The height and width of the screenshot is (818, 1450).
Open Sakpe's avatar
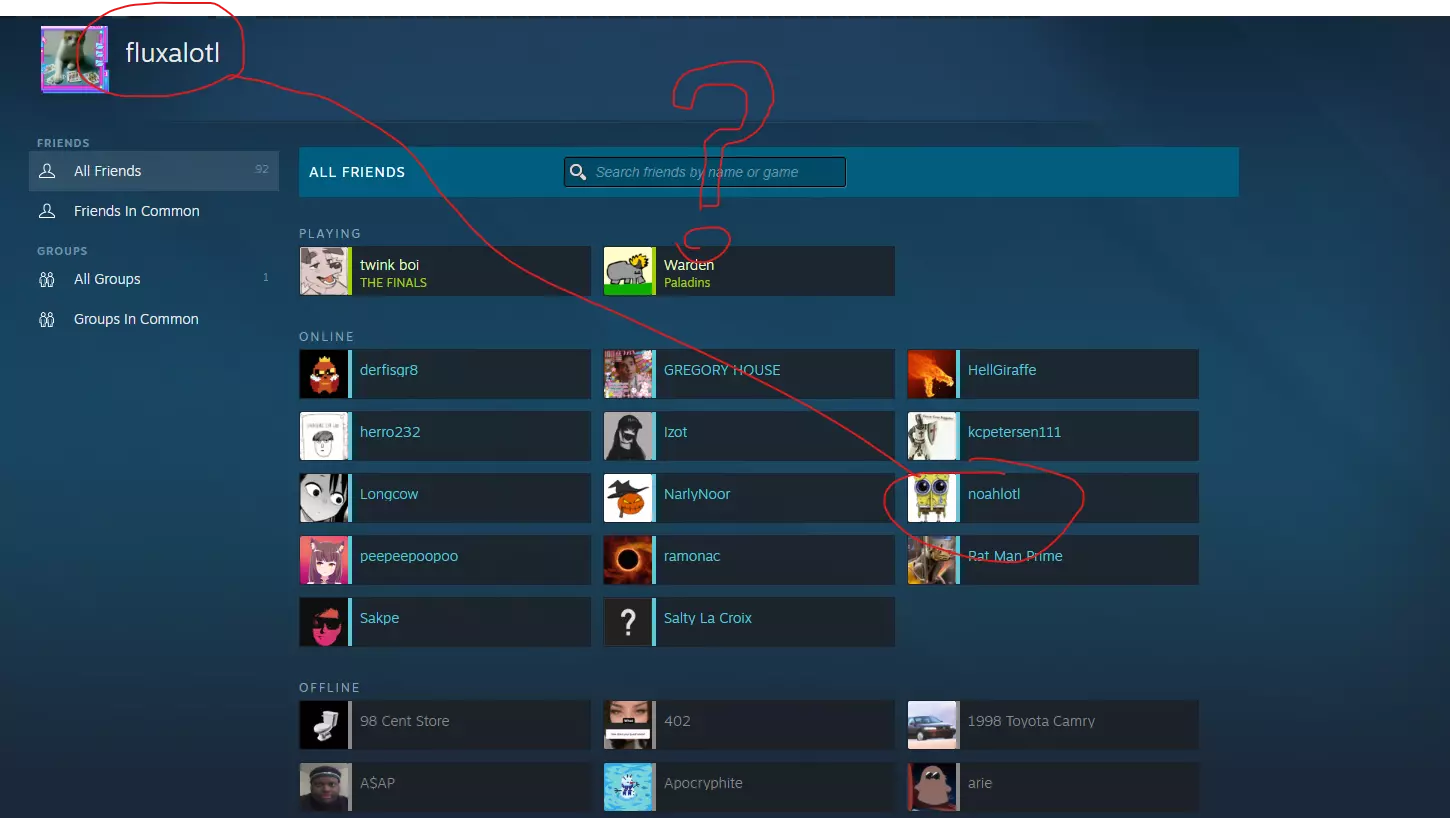tap(324, 622)
